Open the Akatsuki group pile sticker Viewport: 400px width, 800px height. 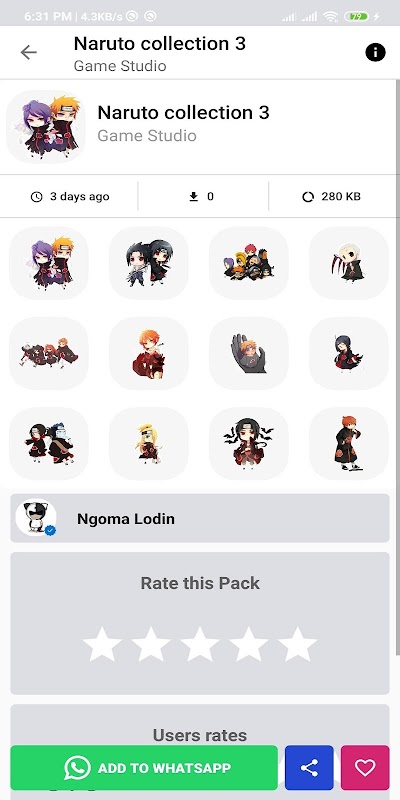(x=249, y=263)
